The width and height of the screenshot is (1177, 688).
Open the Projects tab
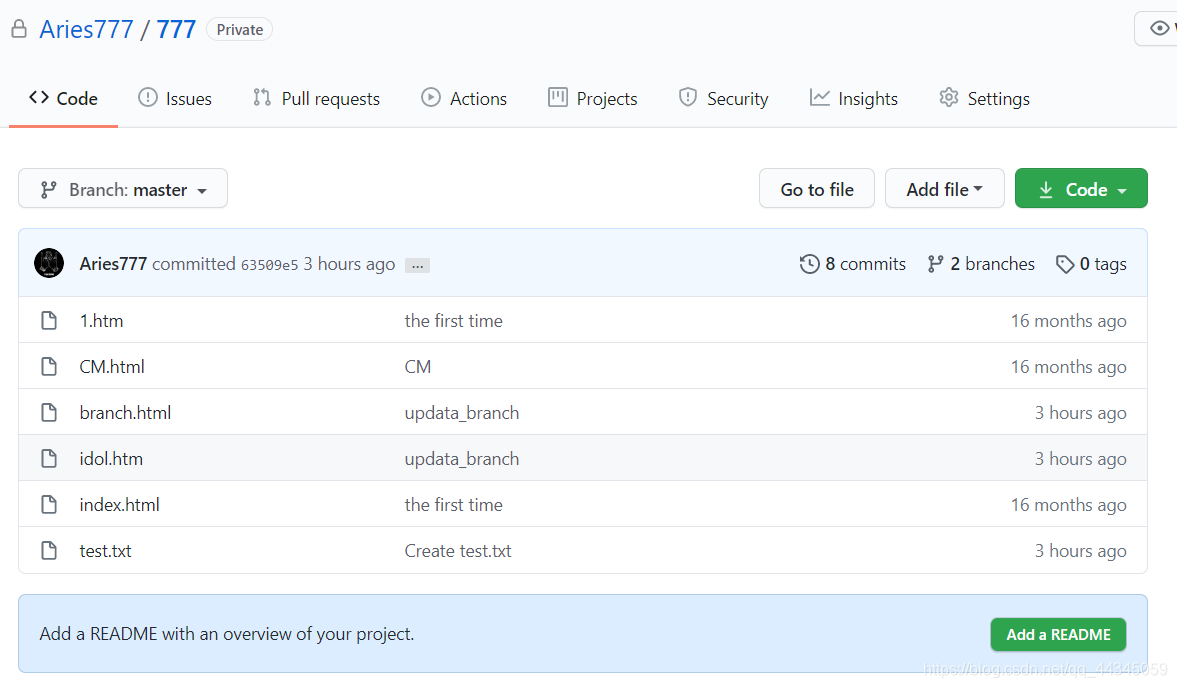point(593,98)
